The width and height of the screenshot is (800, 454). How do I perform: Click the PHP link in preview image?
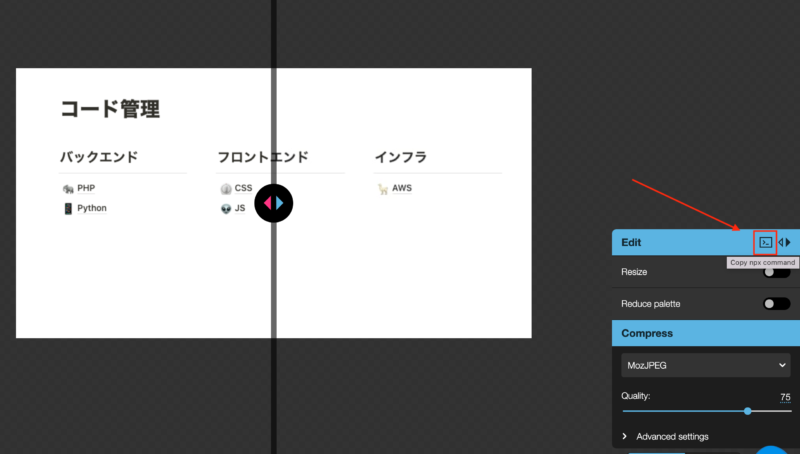coord(86,188)
